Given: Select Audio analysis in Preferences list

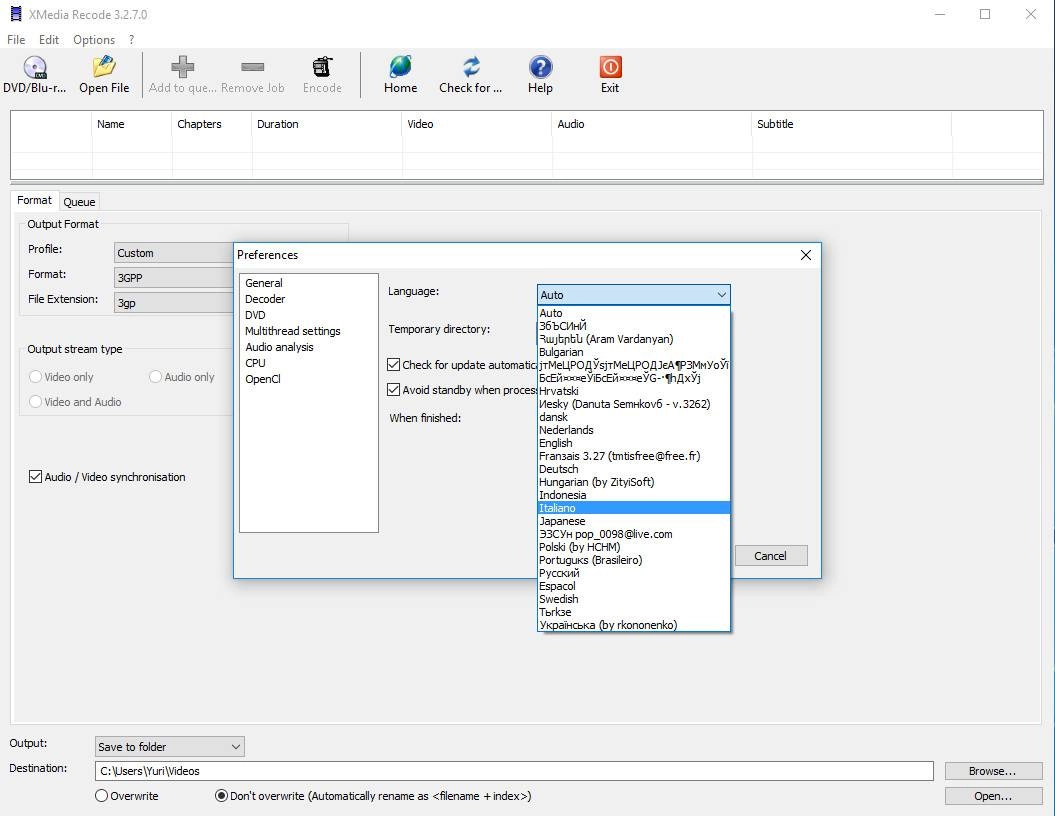Looking at the screenshot, I should pos(279,347).
